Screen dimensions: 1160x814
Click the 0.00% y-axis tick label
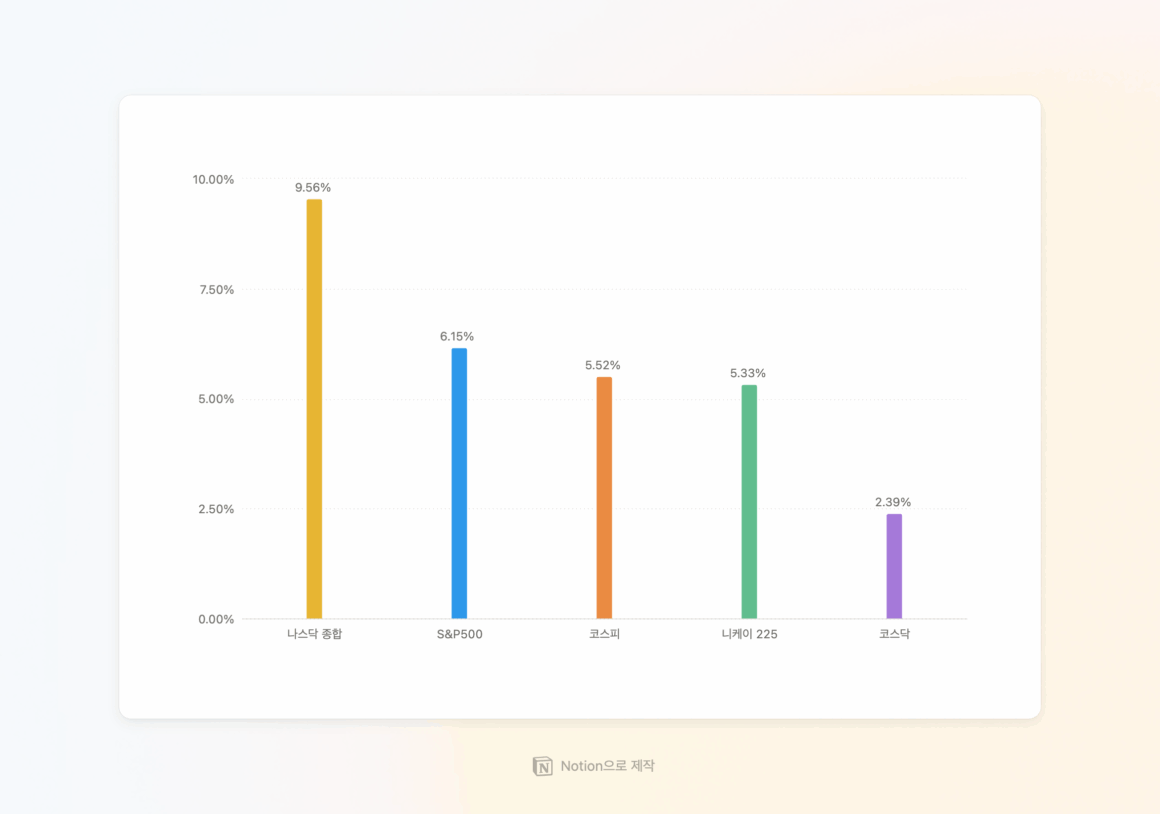(x=215, y=619)
